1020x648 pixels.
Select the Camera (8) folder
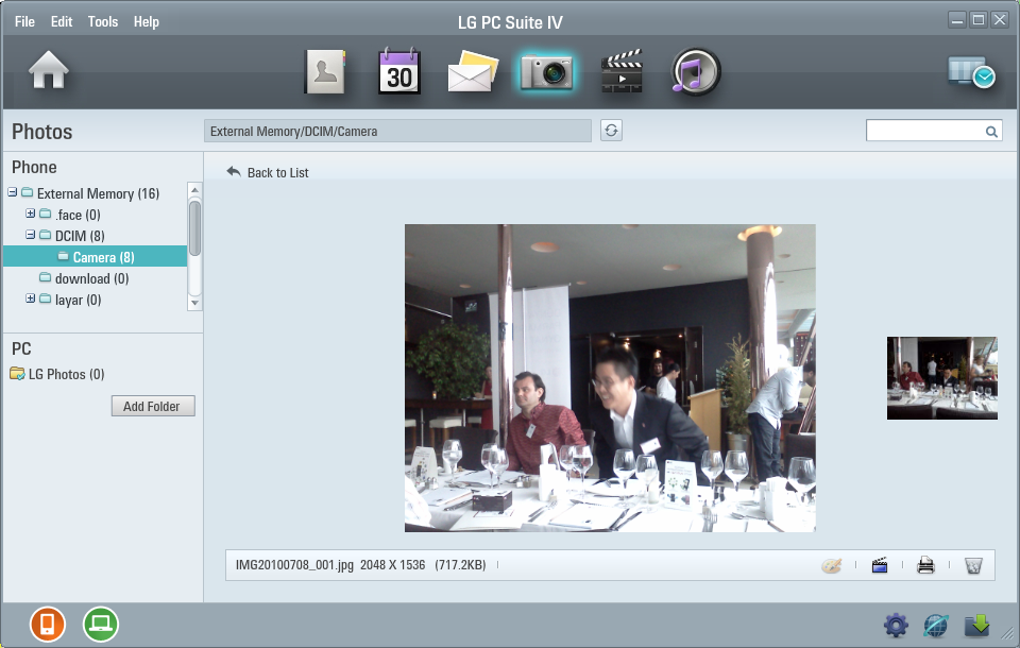pos(95,256)
